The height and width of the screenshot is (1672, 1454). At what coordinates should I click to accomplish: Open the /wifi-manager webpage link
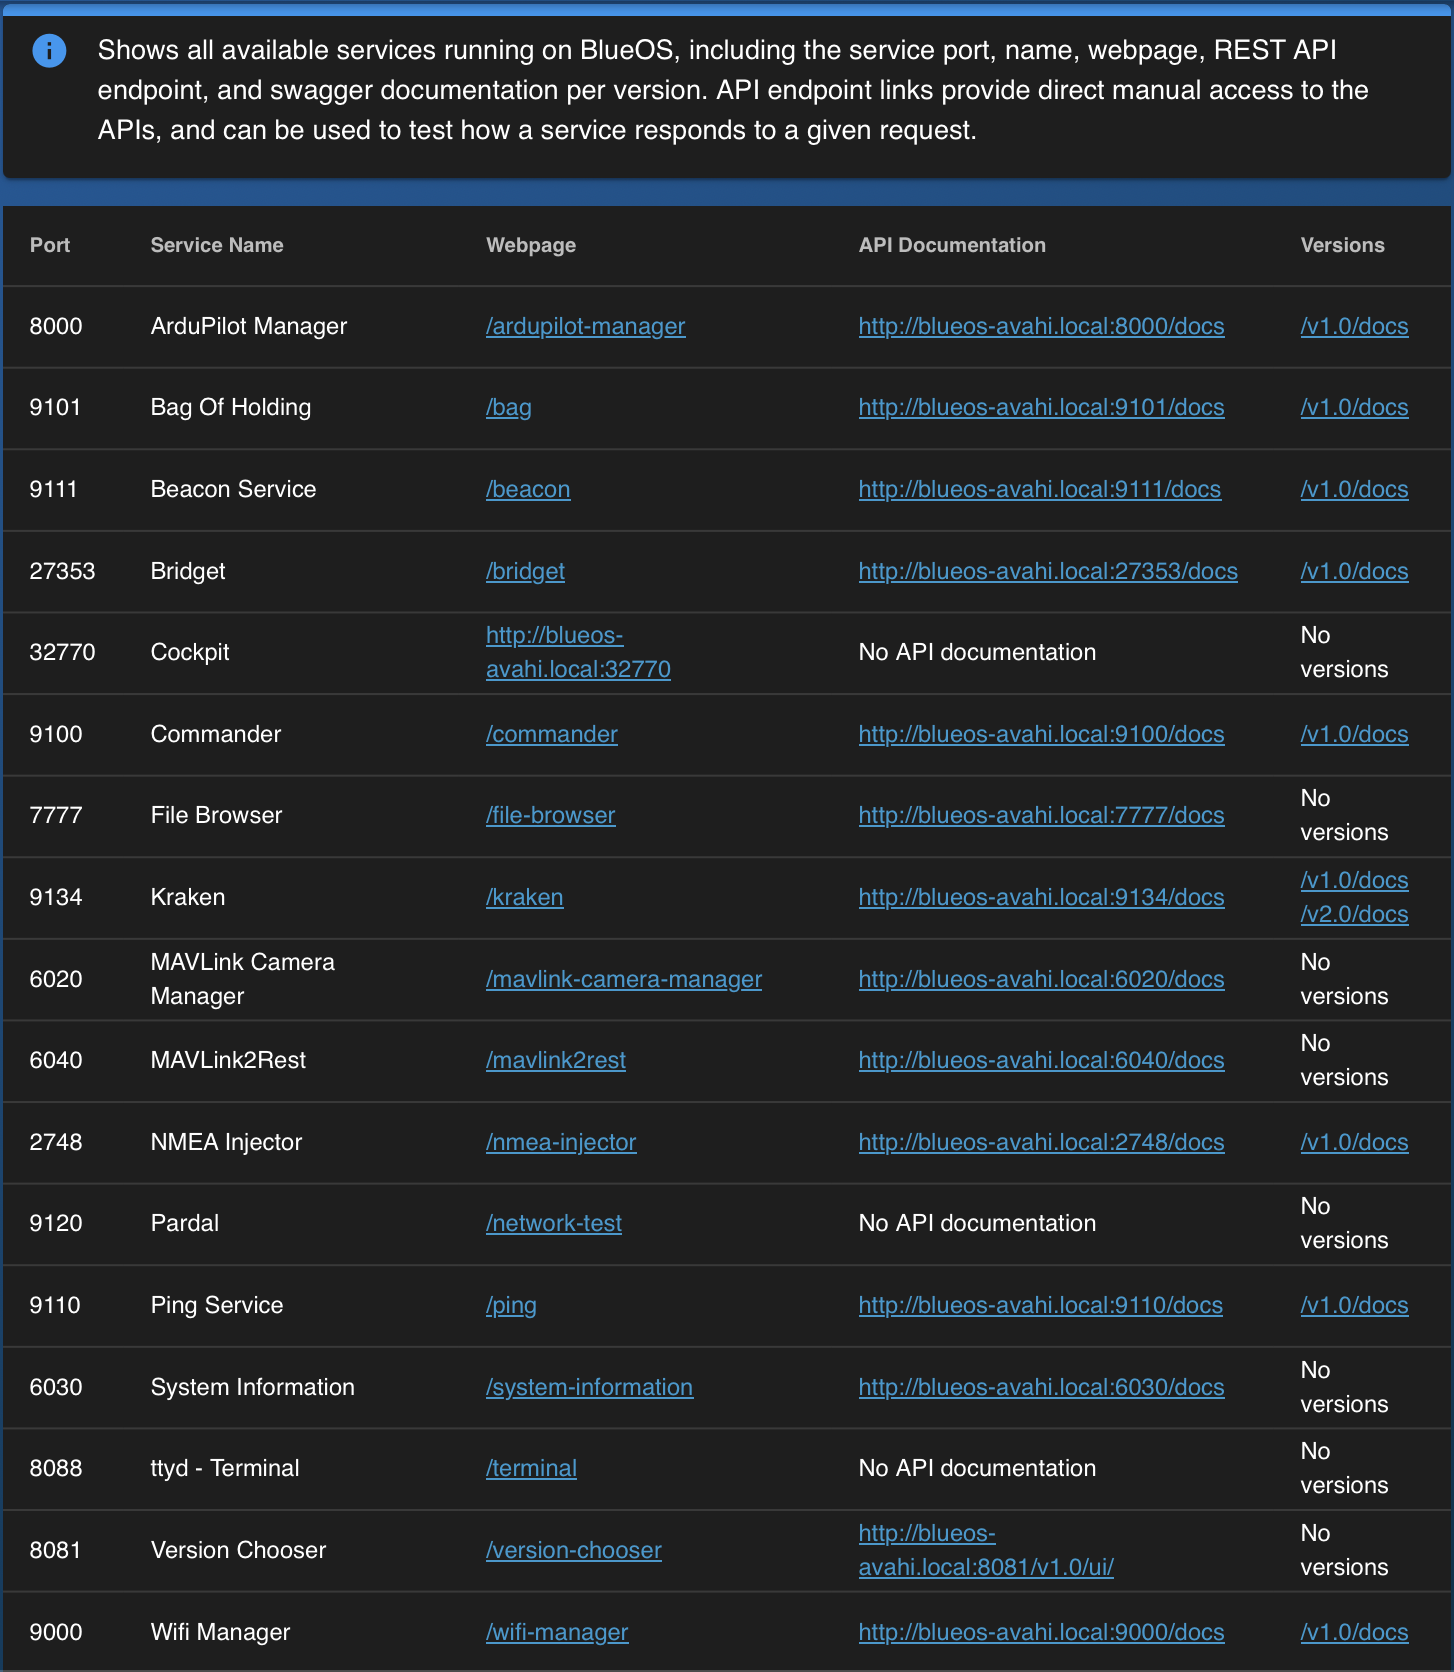[x=556, y=1632]
